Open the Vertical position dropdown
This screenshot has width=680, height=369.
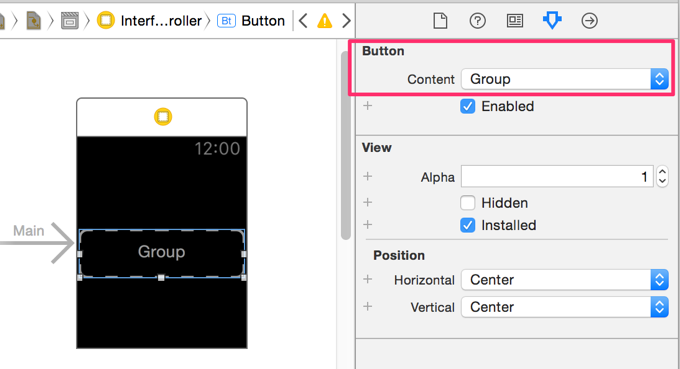click(x=565, y=307)
